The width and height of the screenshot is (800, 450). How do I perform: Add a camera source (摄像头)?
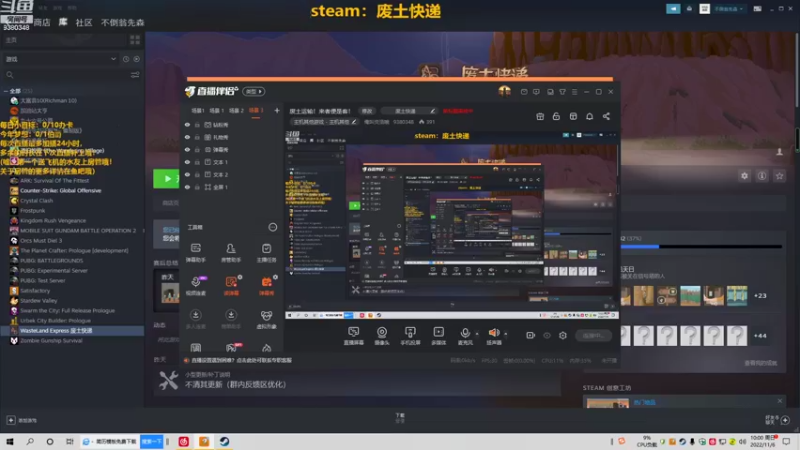point(382,336)
